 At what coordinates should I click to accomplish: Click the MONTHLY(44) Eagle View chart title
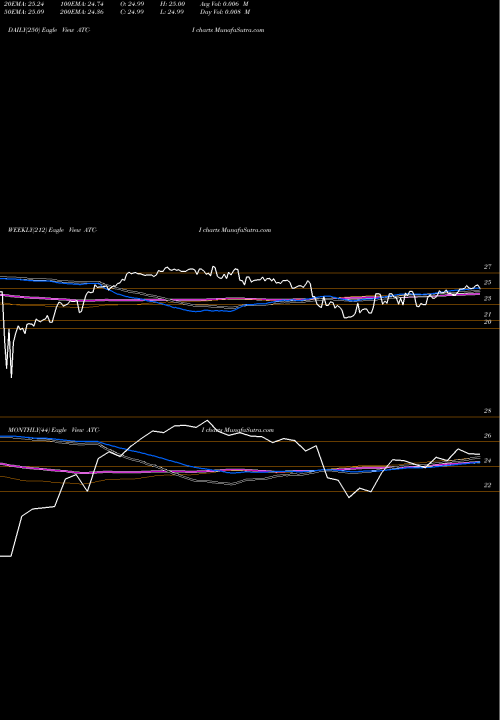[54, 430]
